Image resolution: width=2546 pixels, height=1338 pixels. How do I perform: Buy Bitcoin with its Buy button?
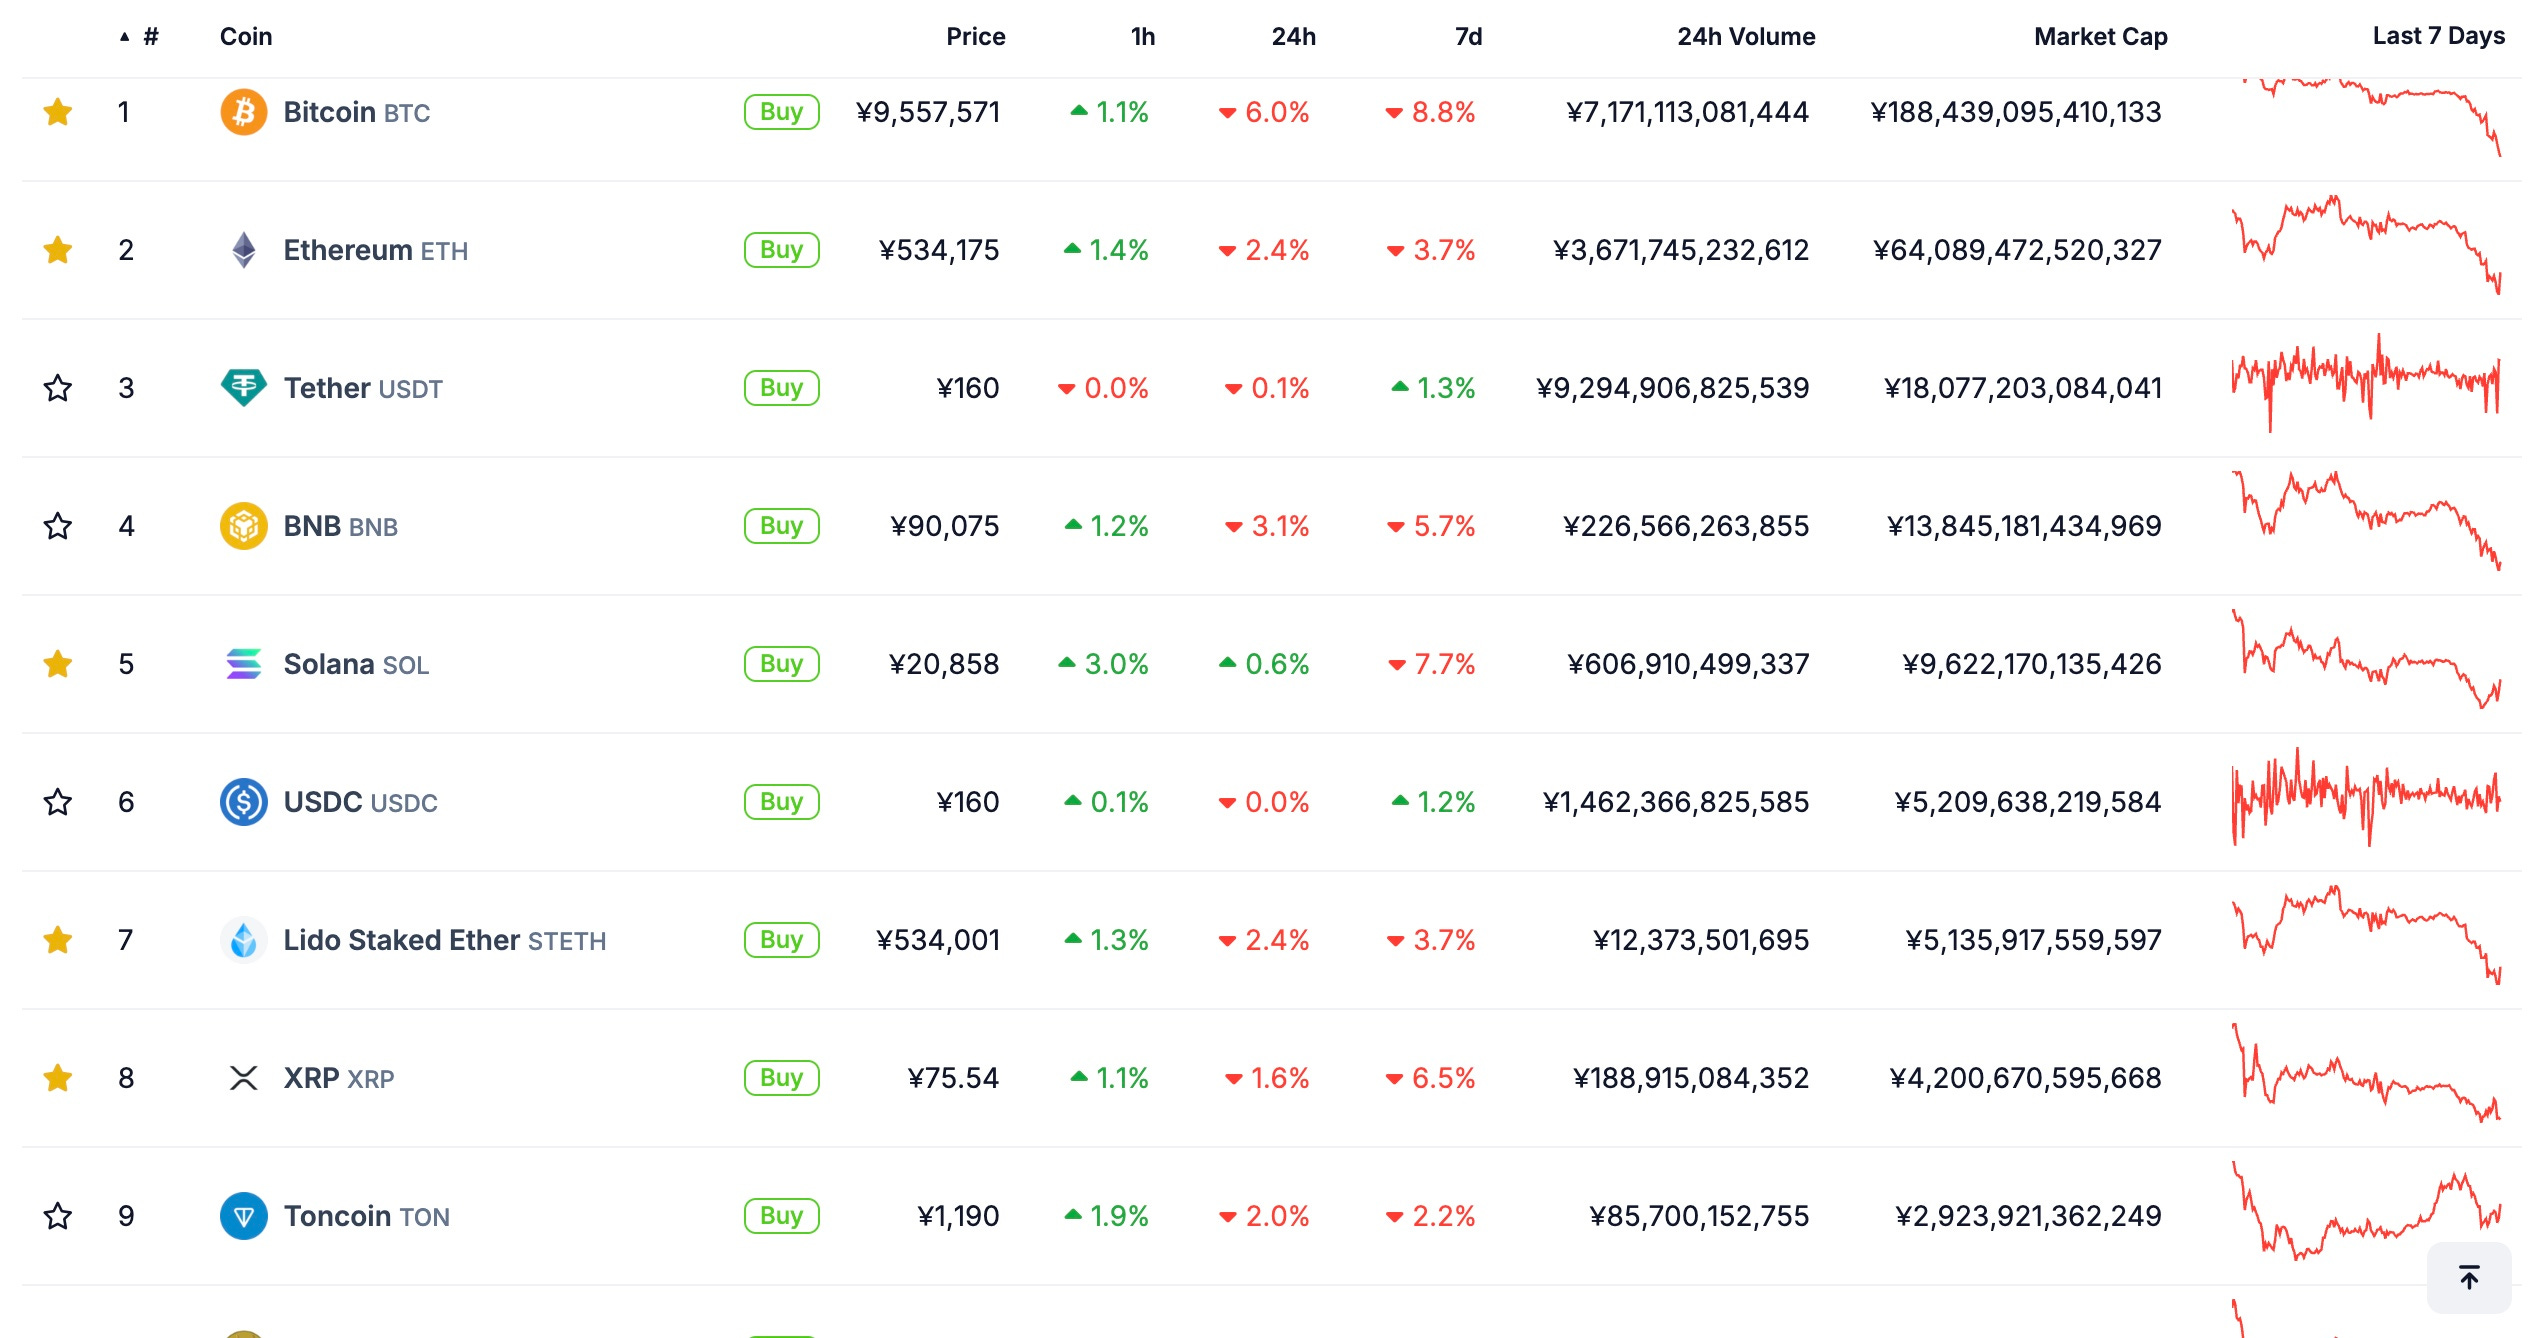coord(782,112)
